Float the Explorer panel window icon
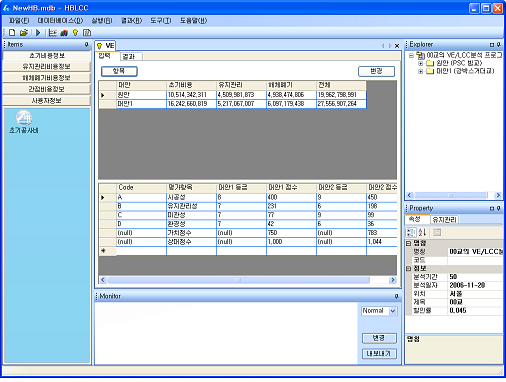 tap(492, 45)
